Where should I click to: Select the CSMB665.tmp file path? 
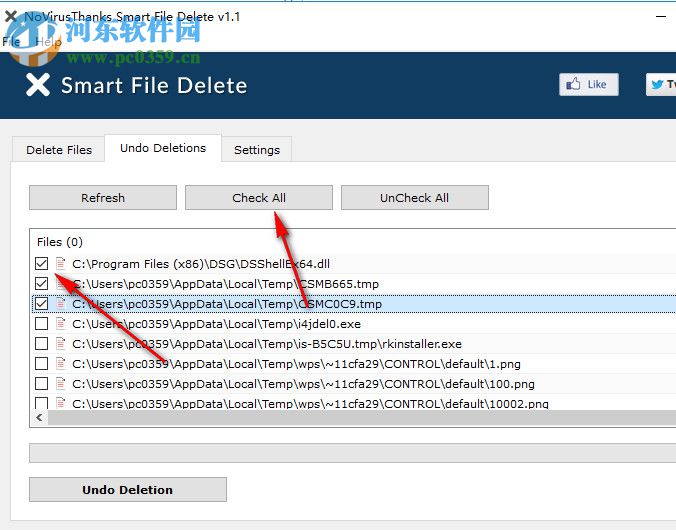click(225, 284)
